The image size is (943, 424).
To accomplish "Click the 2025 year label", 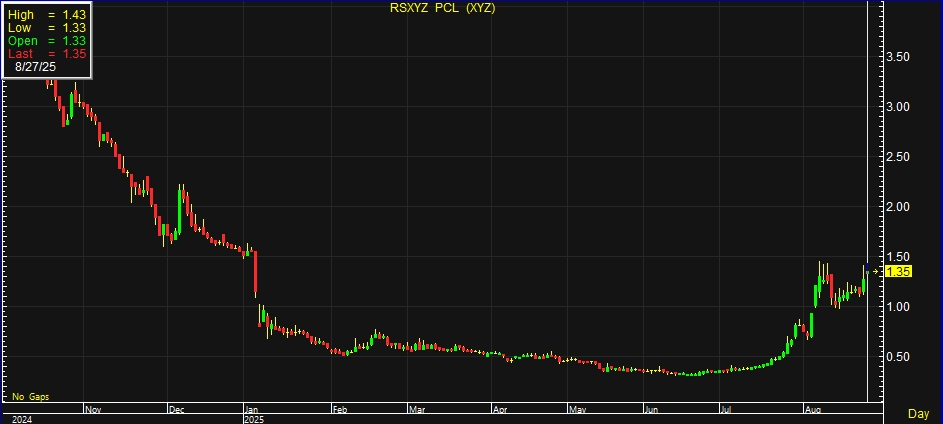I will 254,419.
